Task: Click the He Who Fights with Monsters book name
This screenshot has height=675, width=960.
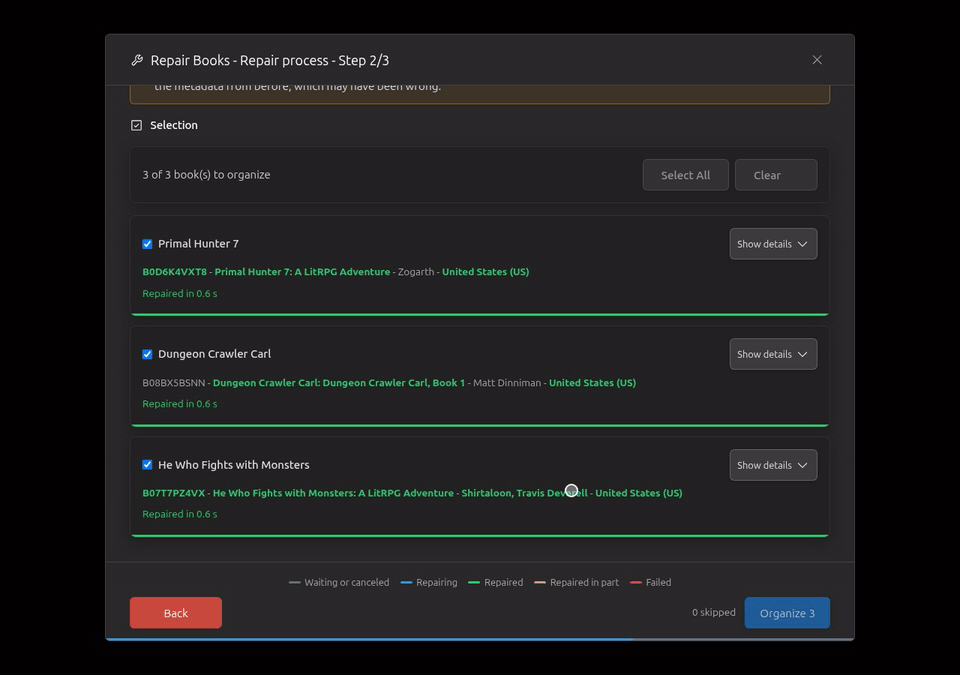Action: click(234, 465)
